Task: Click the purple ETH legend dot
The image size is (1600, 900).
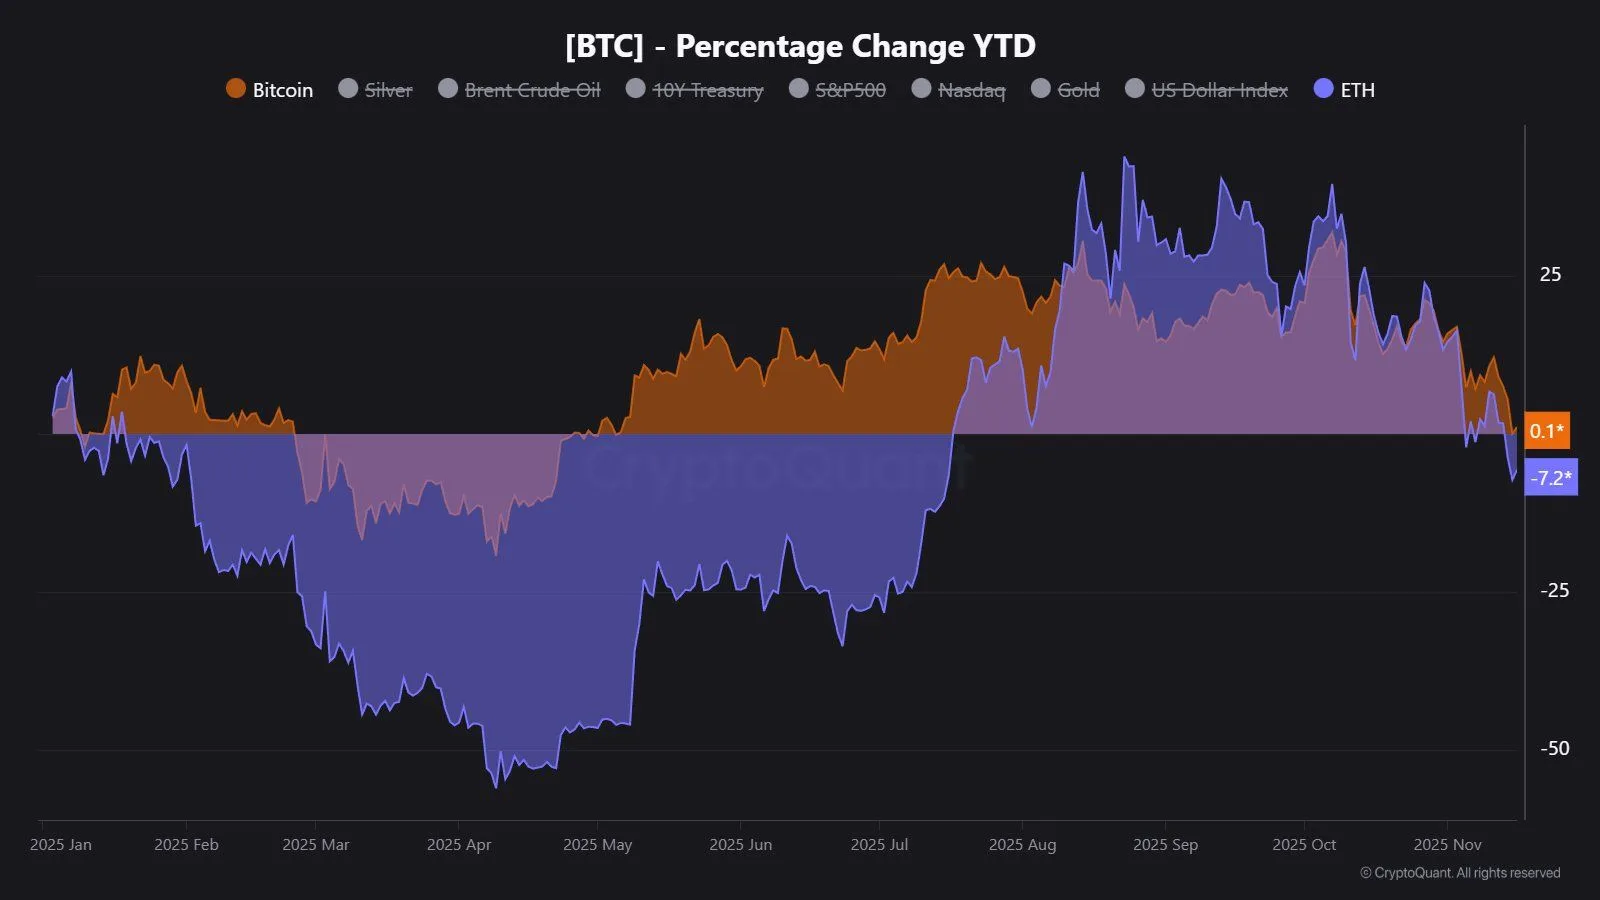Action: point(1324,89)
